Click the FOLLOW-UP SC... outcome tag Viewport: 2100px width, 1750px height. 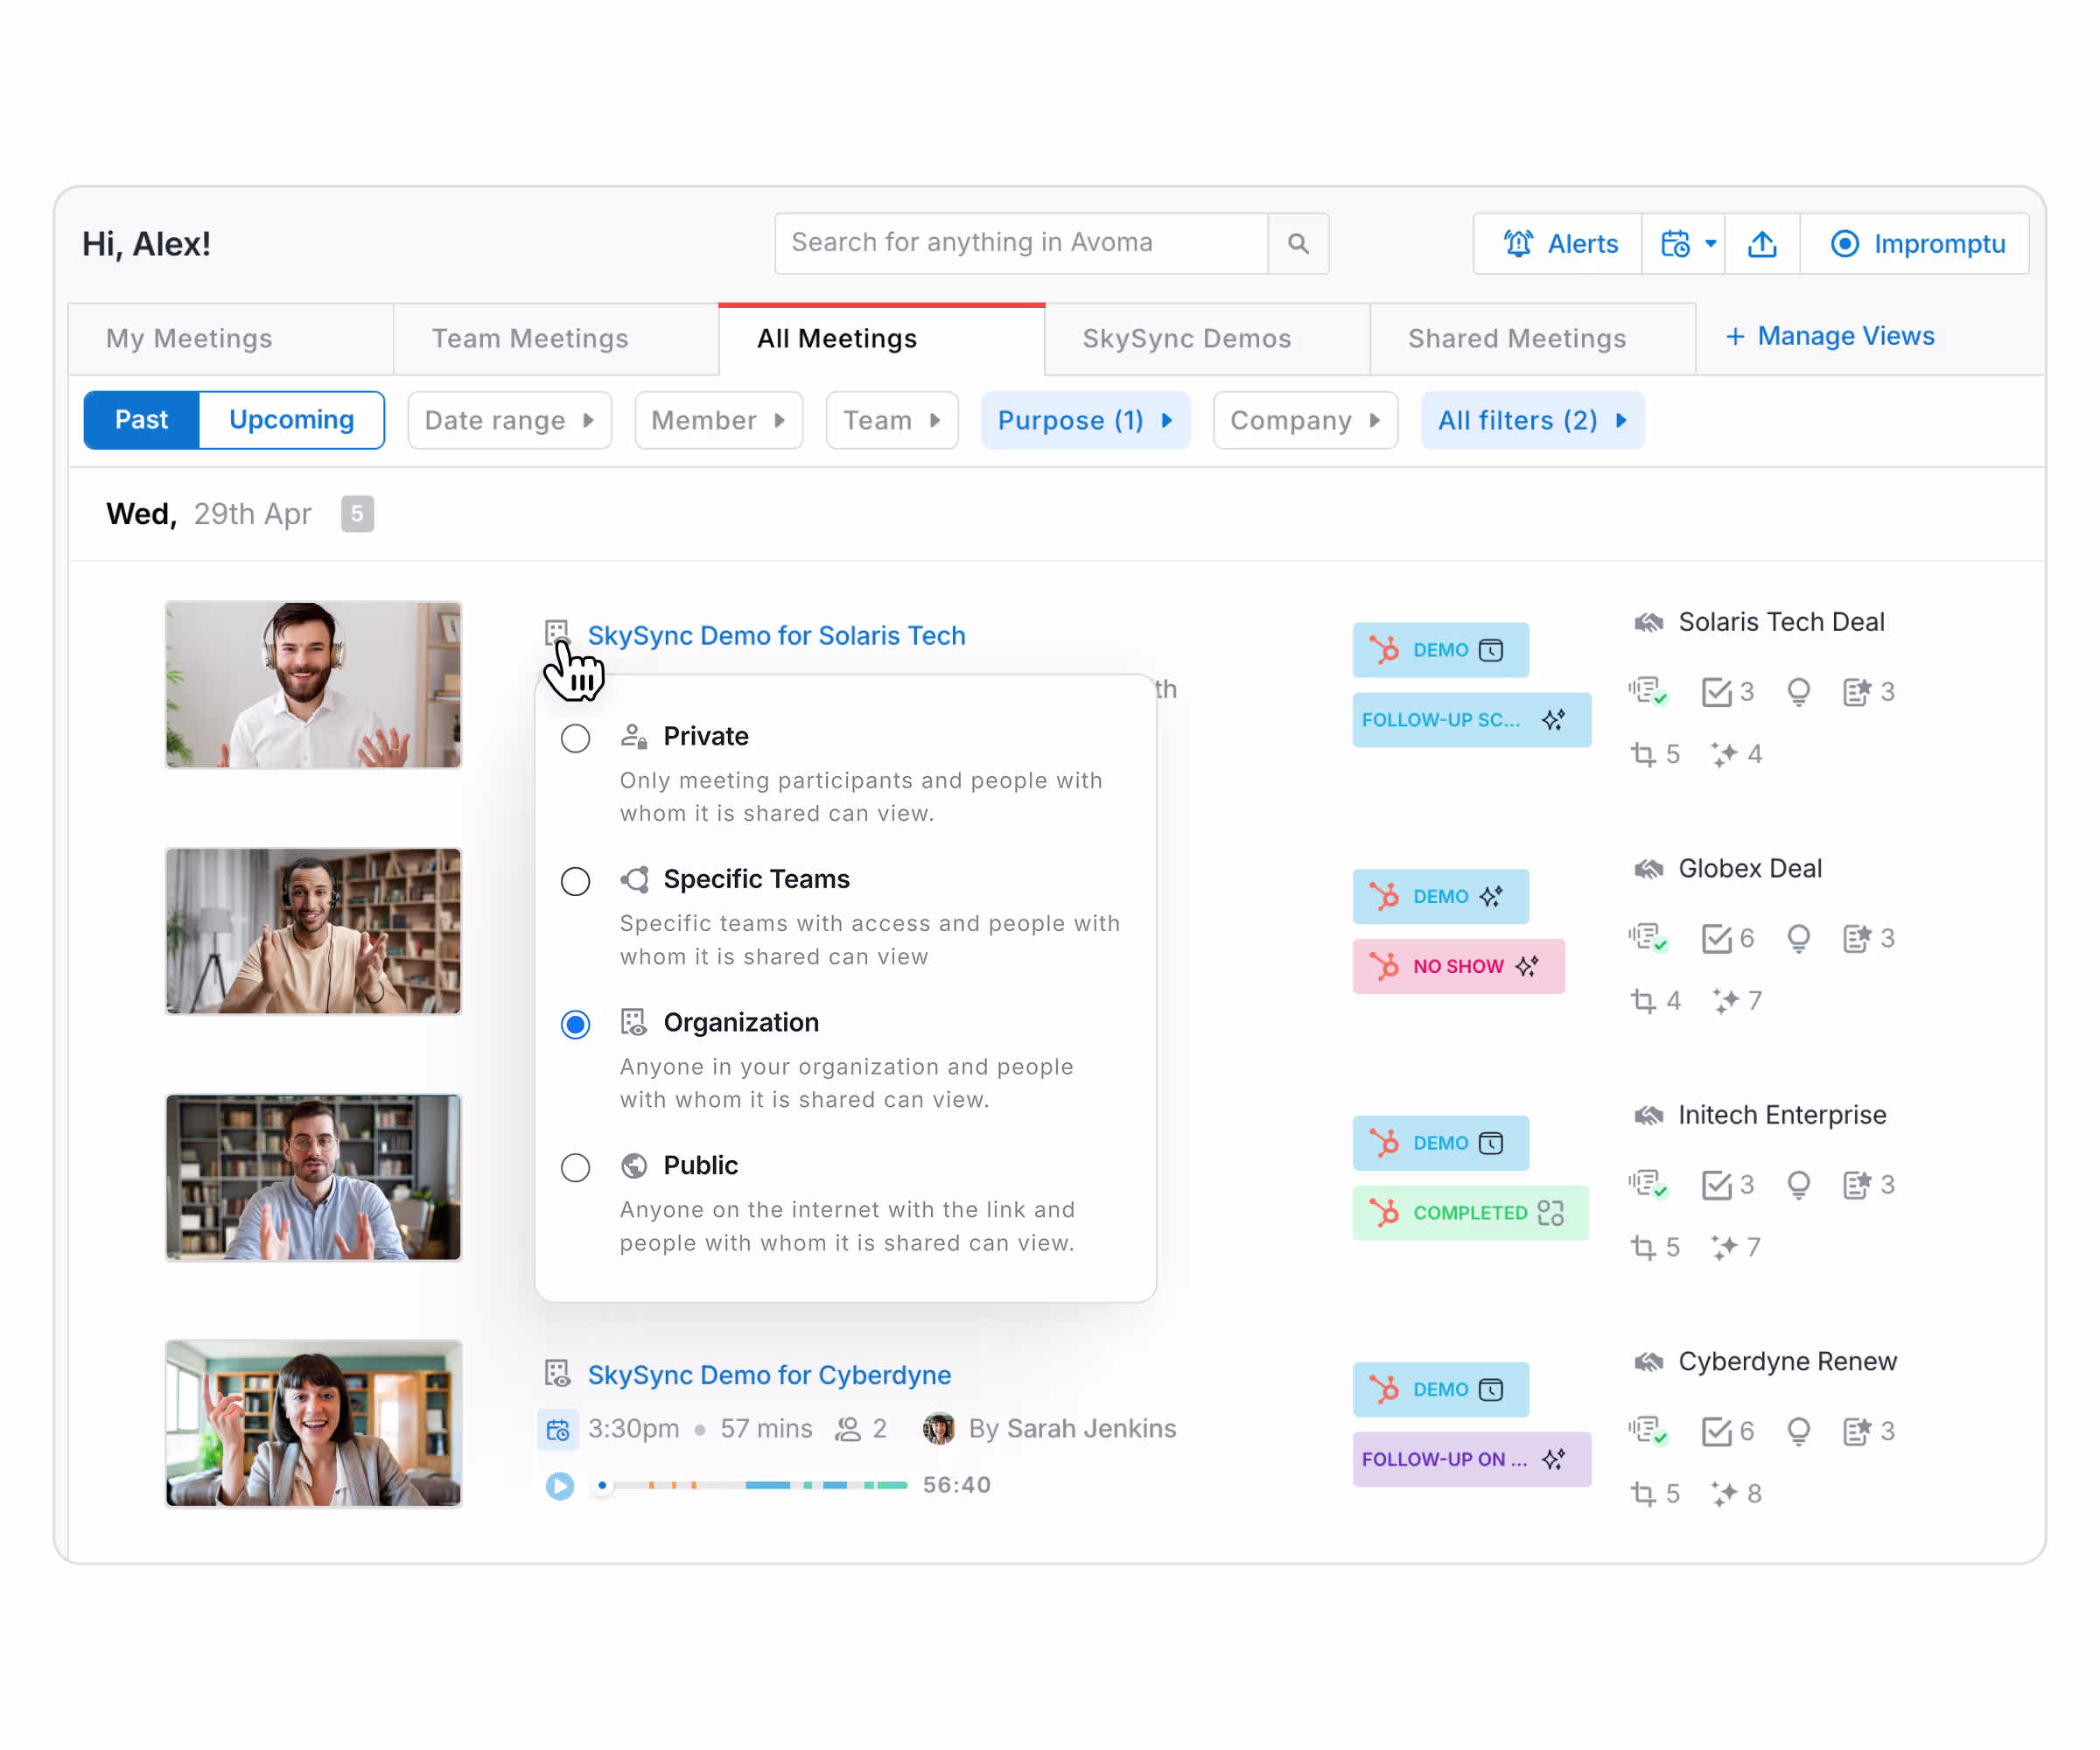pyautogui.click(x=1471, y=720)
